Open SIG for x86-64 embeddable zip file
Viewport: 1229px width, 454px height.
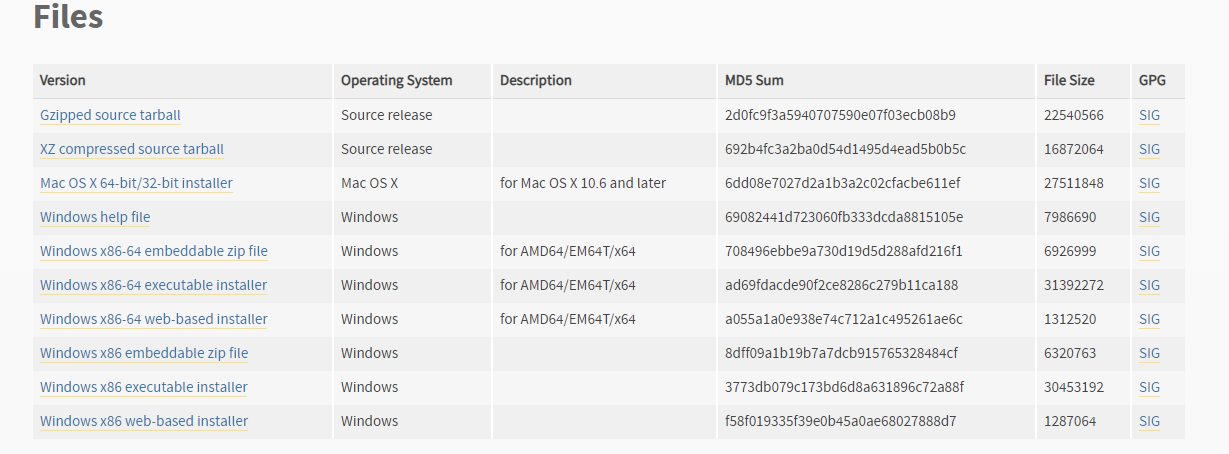(x=1149, y=251)
